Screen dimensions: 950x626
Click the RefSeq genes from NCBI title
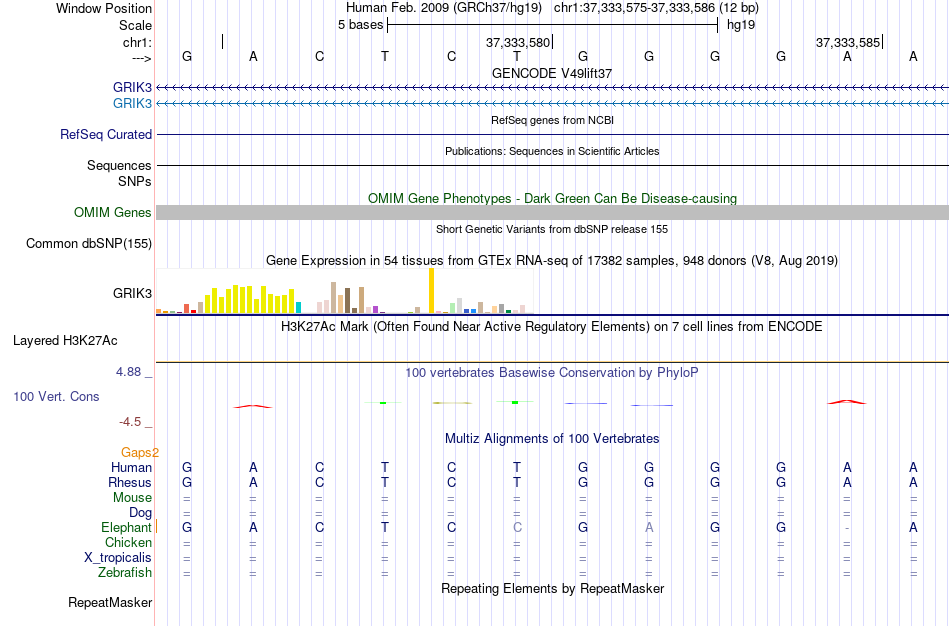(552, 120)
